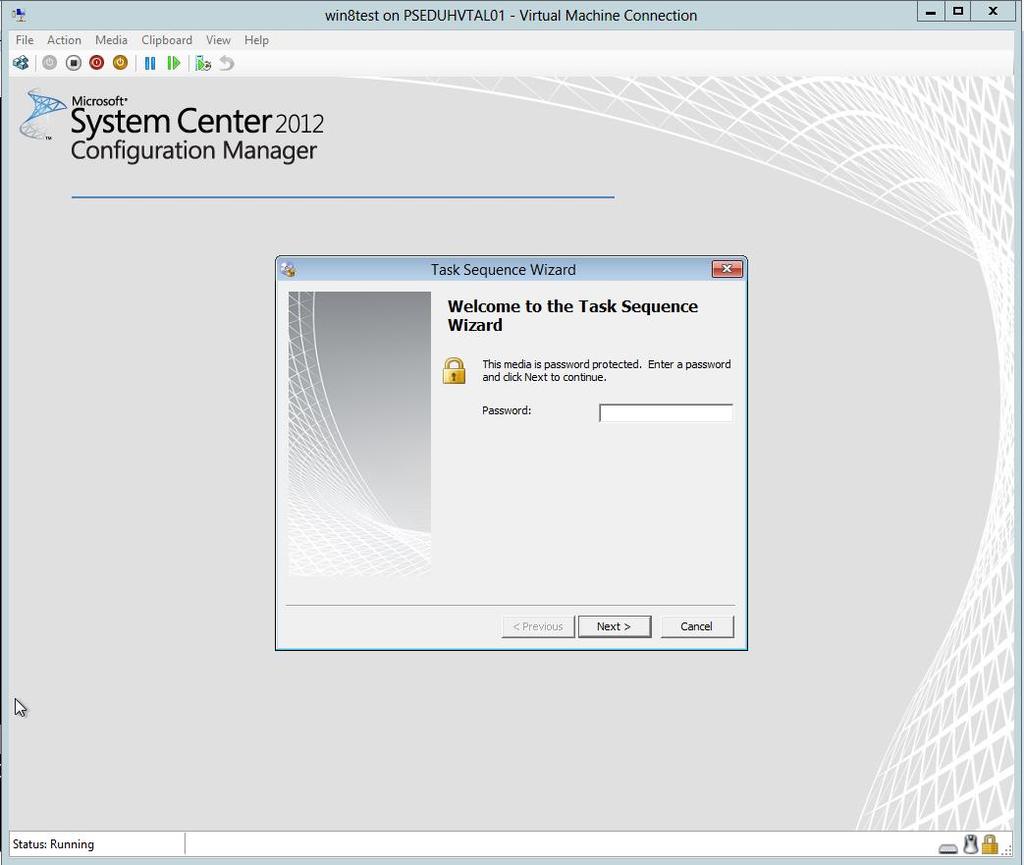
Task: Click the Next button in wizard
Action: [x=614, y=627]
